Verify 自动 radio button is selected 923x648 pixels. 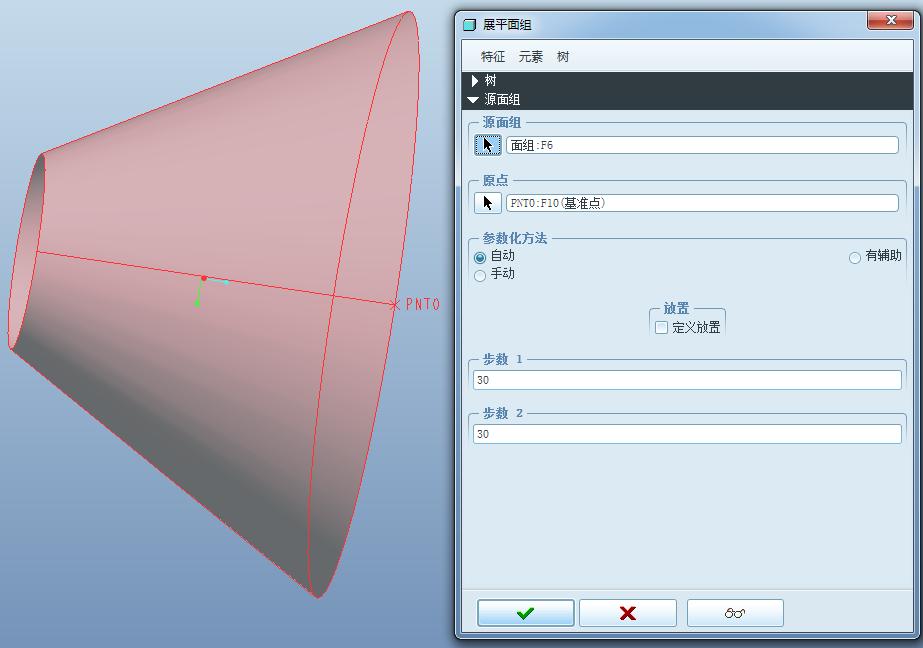[481, 255]
